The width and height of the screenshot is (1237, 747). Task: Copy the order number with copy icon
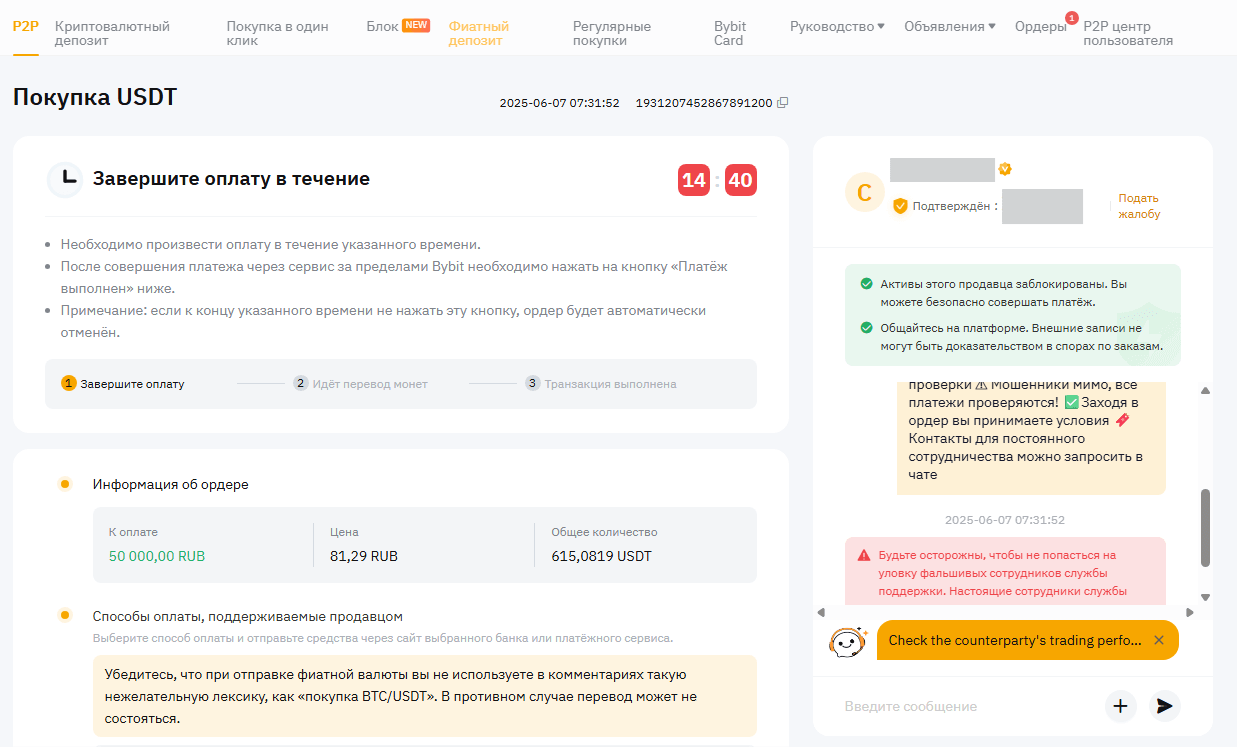pyautogui.click(x=783, y=103)
